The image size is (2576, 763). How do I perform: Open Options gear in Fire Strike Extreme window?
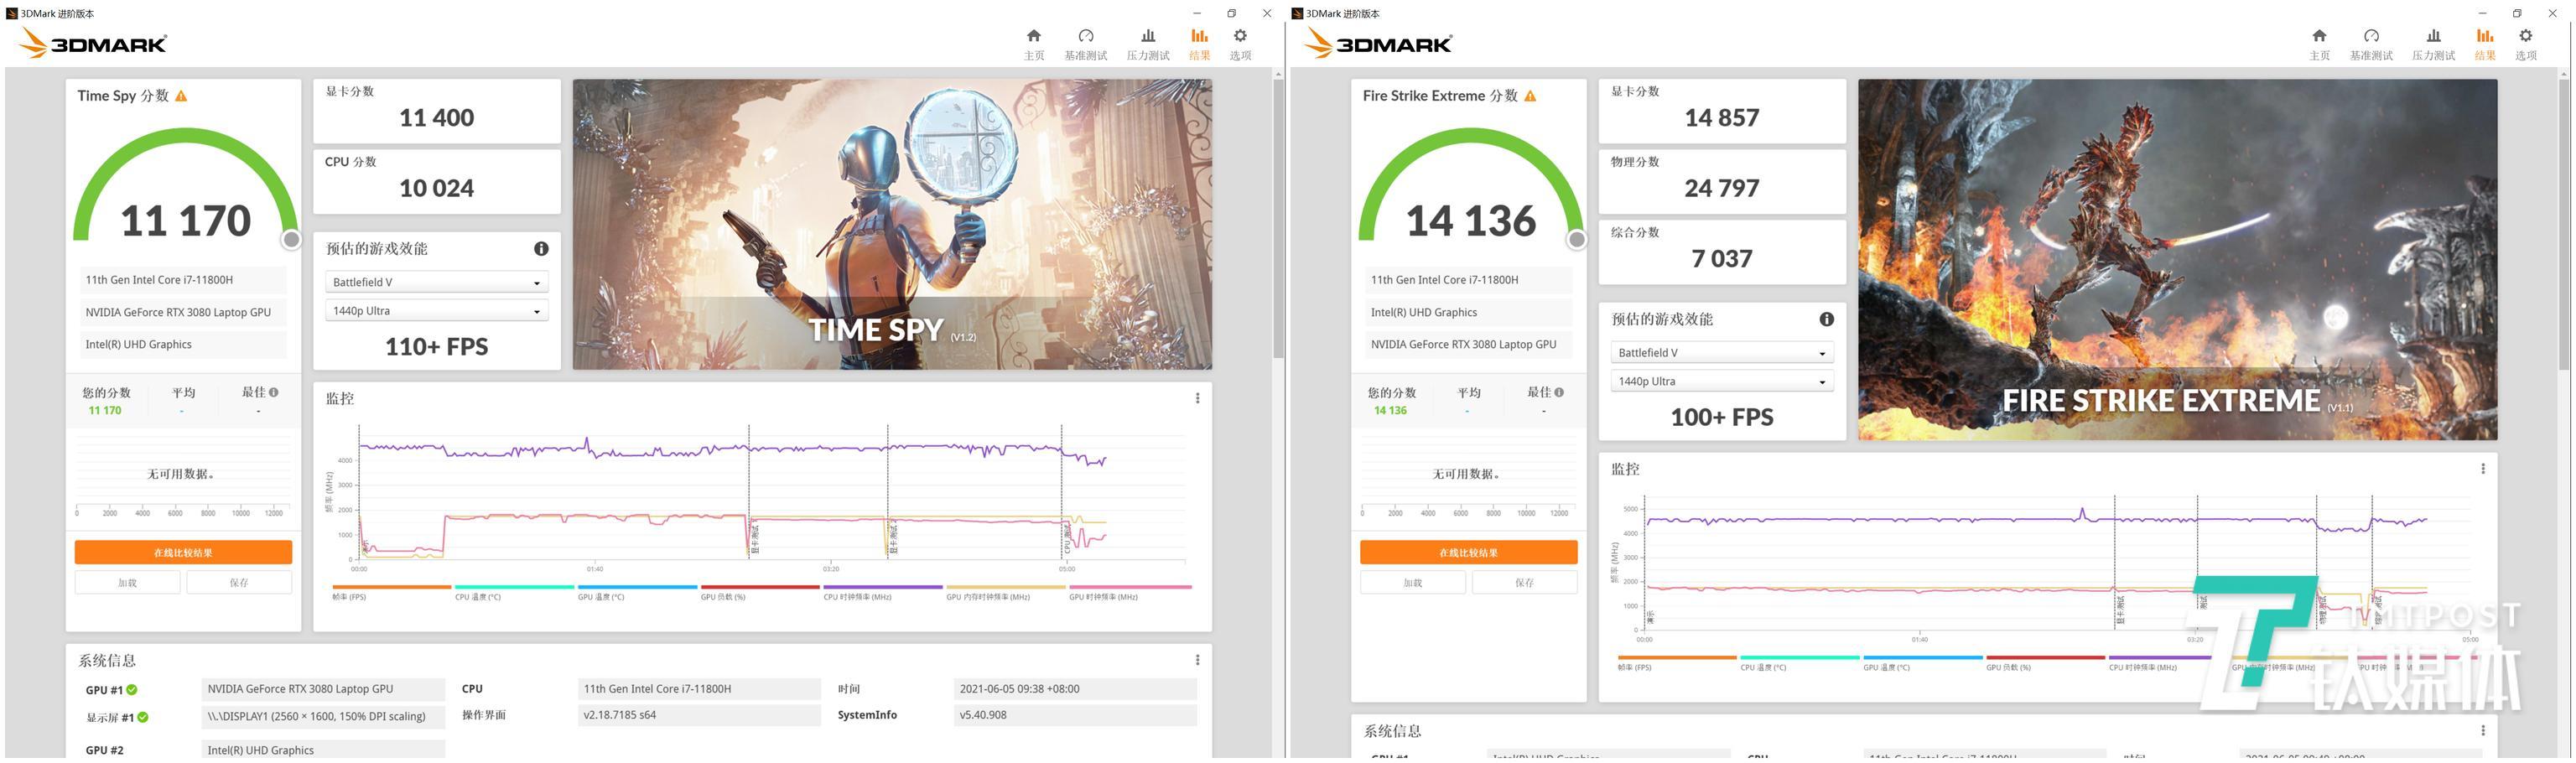click(2525, 37)
